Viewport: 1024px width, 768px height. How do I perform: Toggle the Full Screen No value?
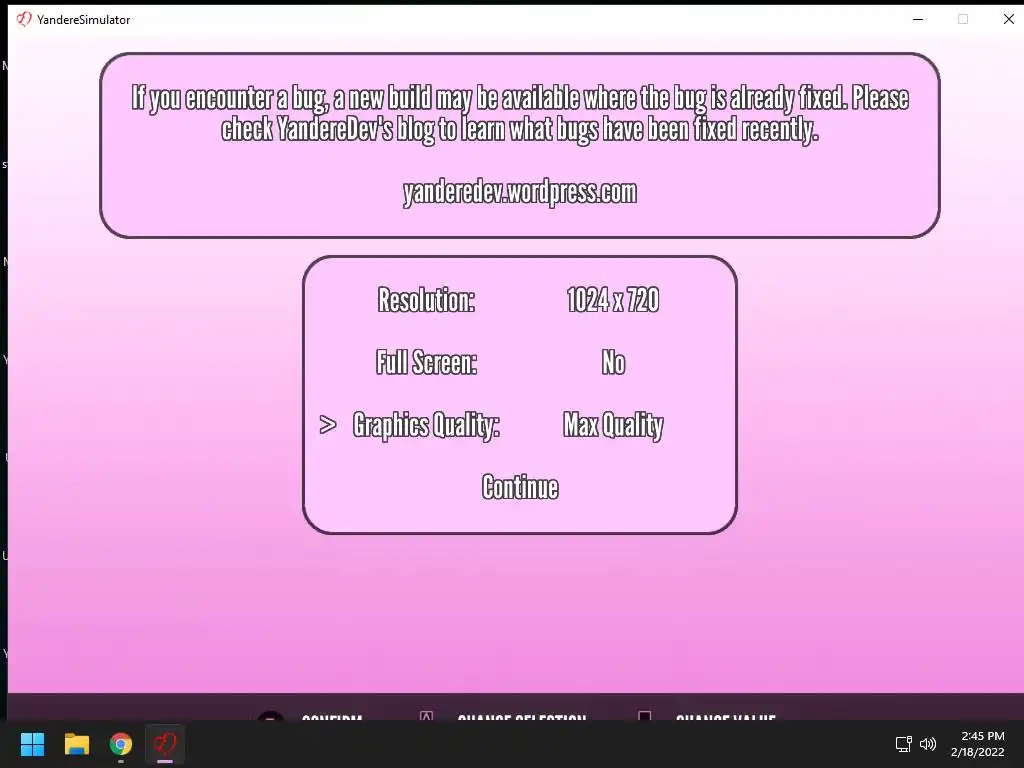coord(613,362)
